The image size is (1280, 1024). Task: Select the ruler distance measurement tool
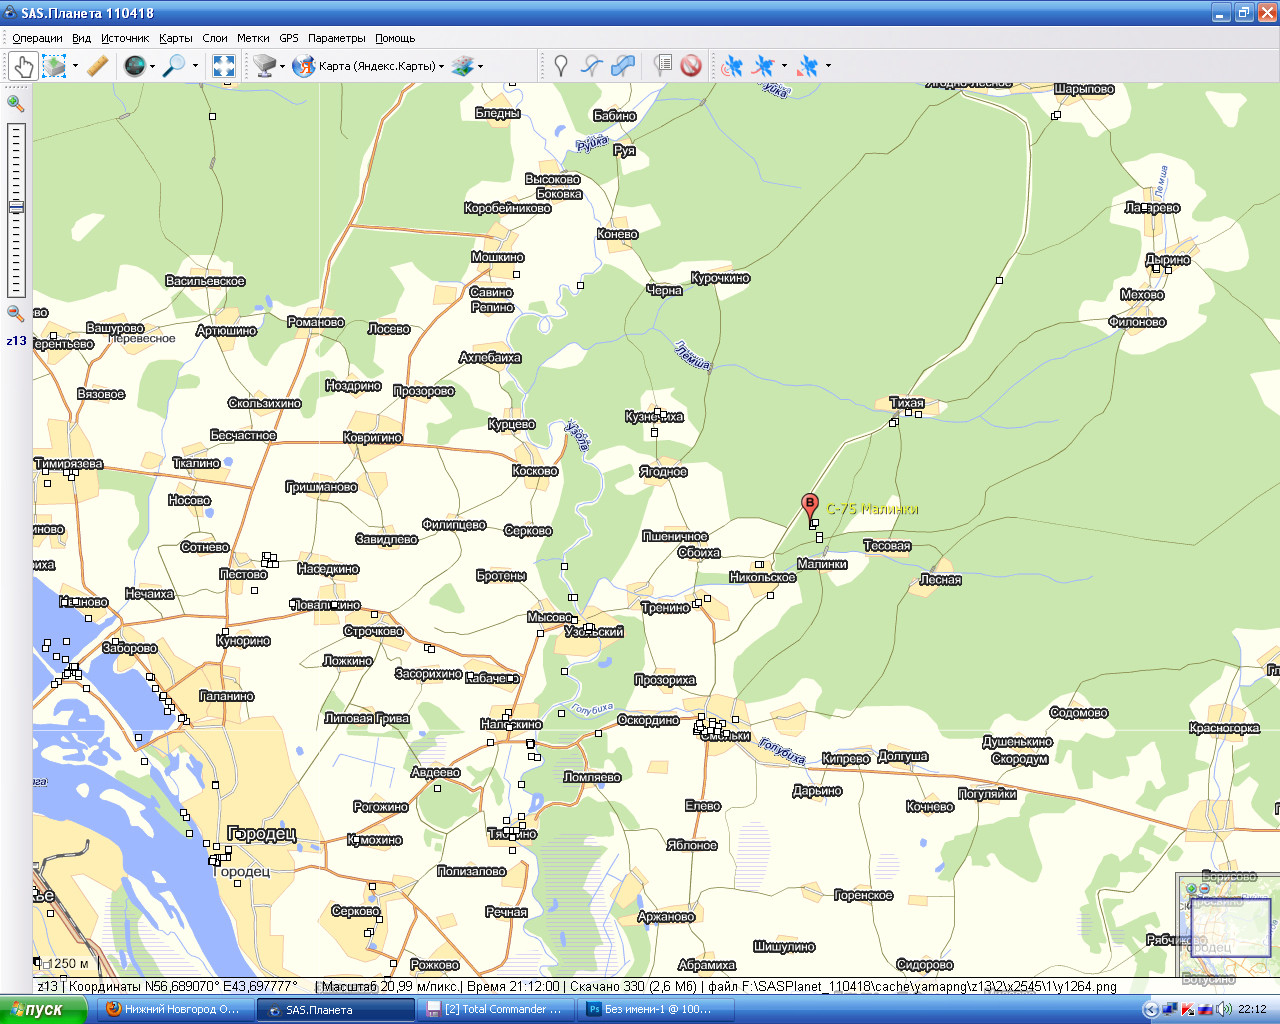coord(97,66)
